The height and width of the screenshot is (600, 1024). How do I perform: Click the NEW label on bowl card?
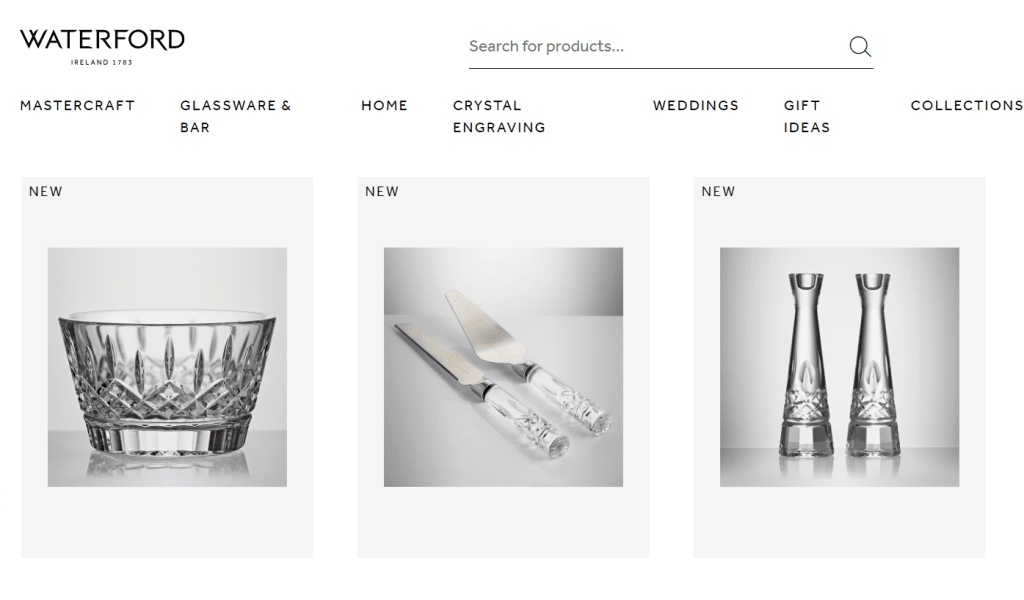click(46, 191)
